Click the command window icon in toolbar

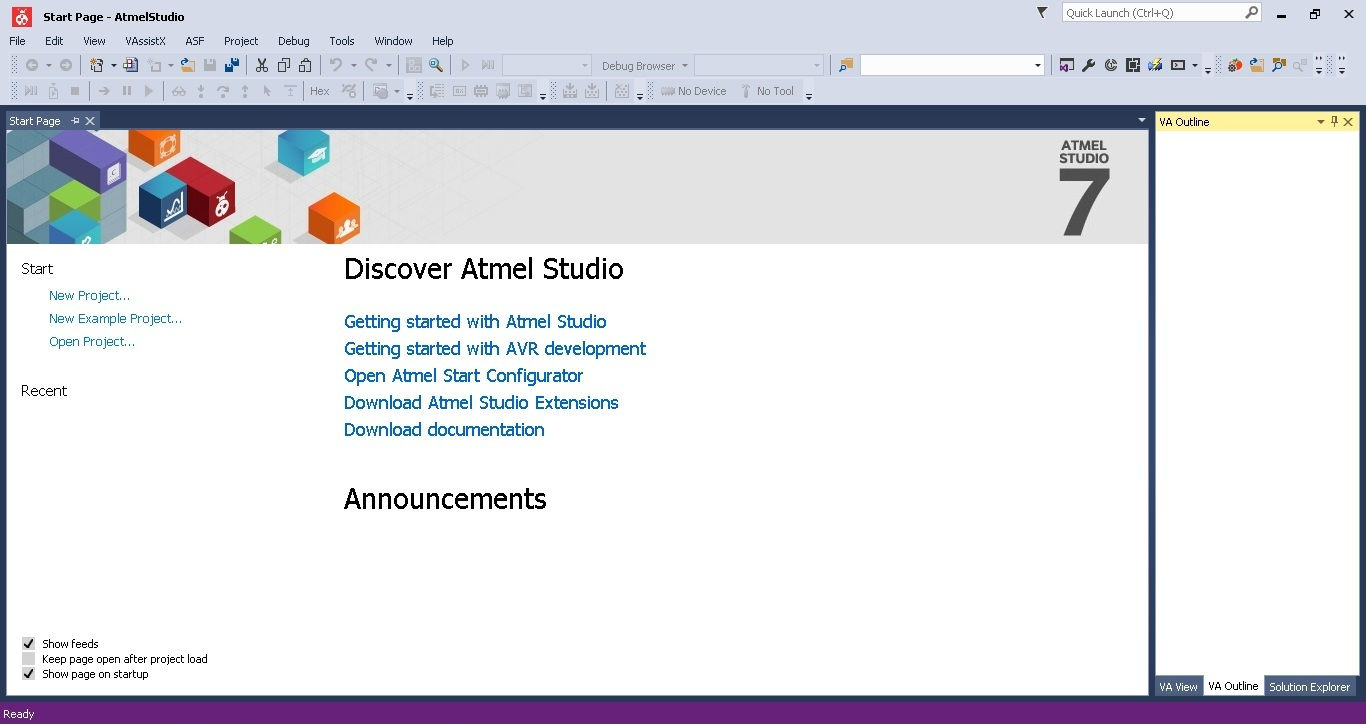coord(1178,65)
